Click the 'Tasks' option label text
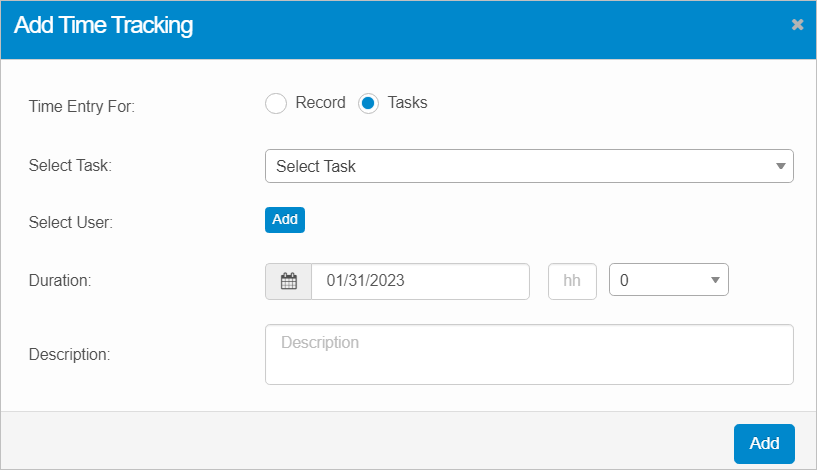This screenshot has height=470, width=817. click(407, 103)
